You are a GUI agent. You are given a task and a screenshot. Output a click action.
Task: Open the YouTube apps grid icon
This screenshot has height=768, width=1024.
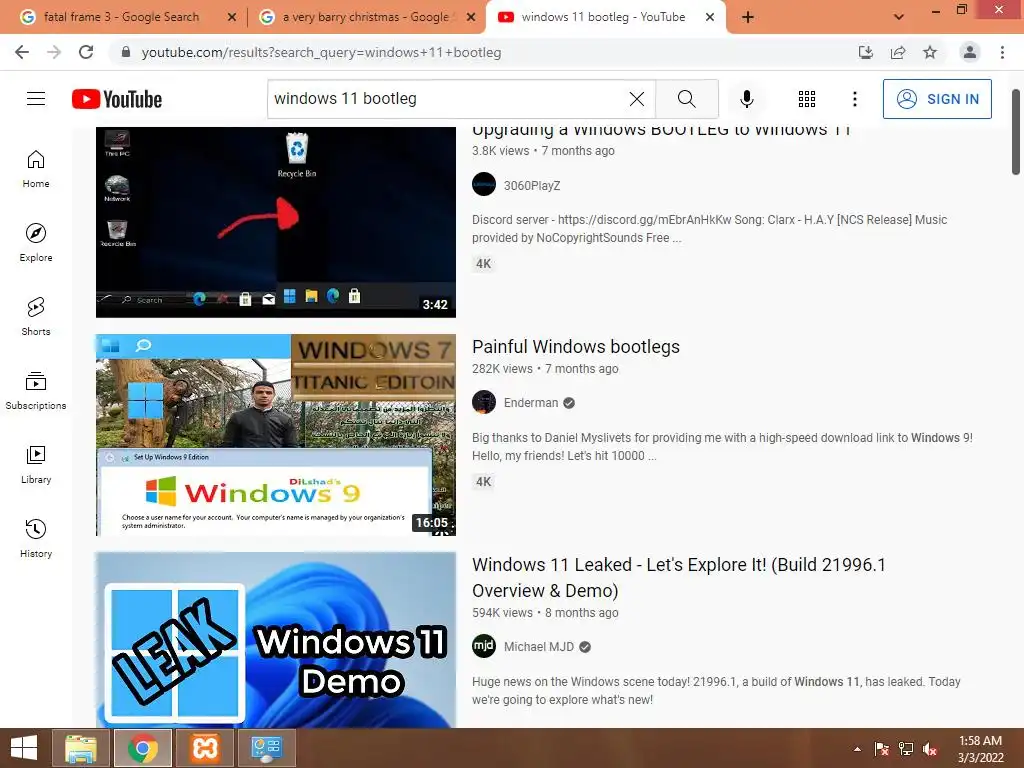[807, 99]
